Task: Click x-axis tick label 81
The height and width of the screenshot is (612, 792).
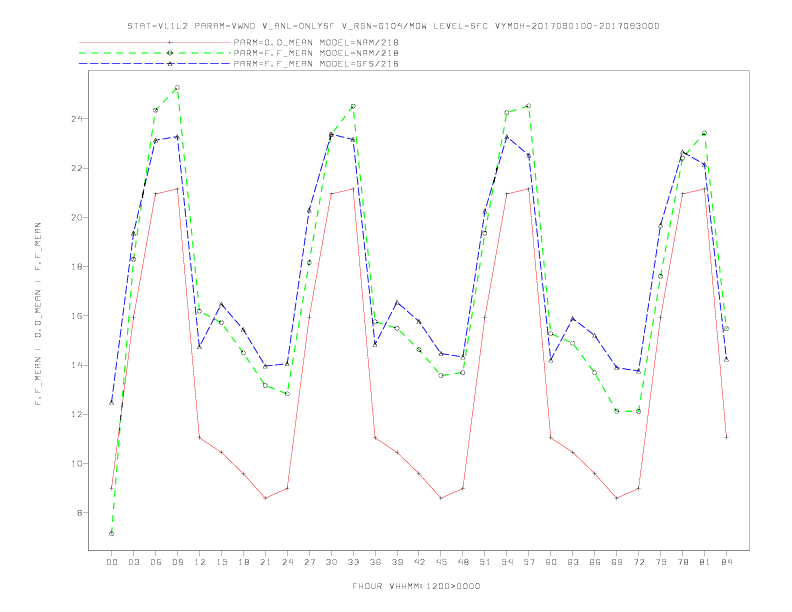Action: pos(705,562)
